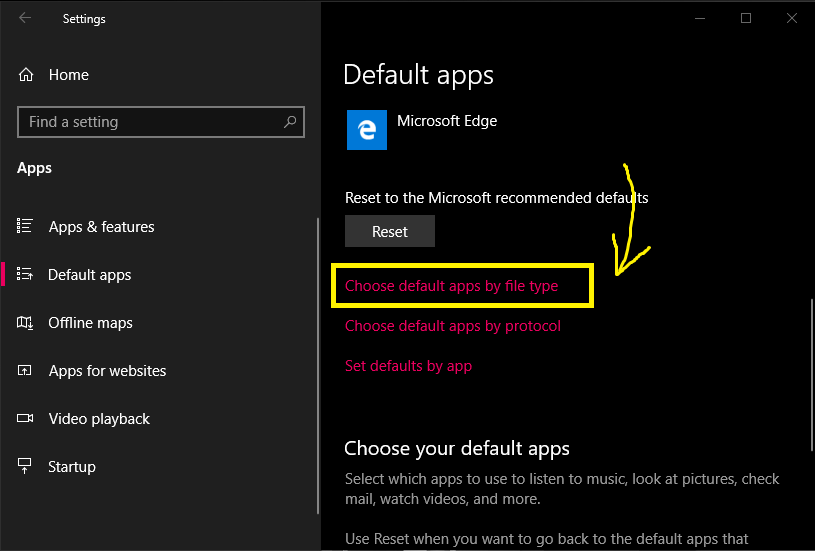Open Choose default apps by protocol
Screen dimensions: 815x551
click(453, 326)
